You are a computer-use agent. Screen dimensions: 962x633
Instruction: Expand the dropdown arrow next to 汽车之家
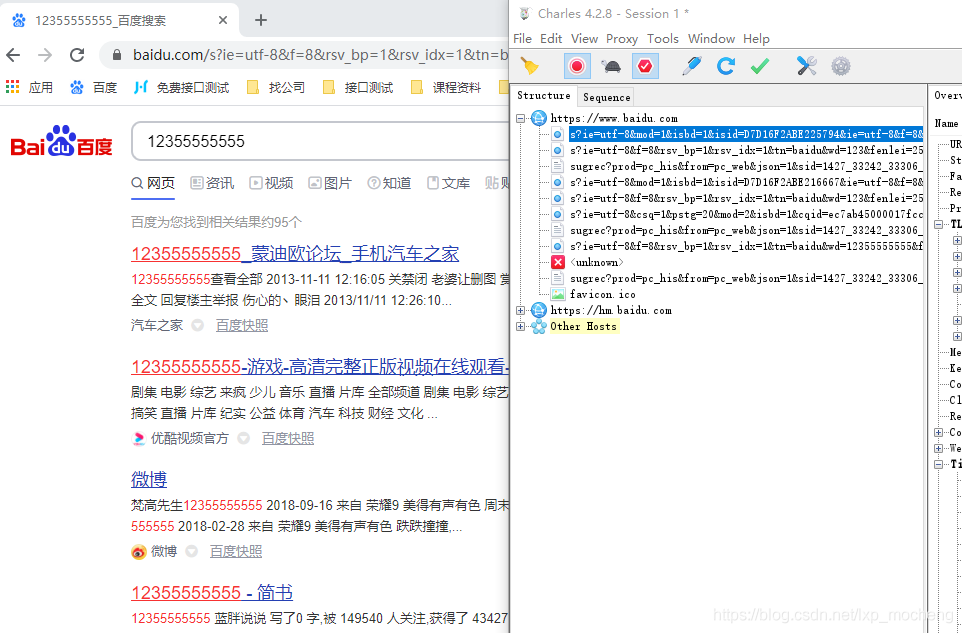click(198, 325)
